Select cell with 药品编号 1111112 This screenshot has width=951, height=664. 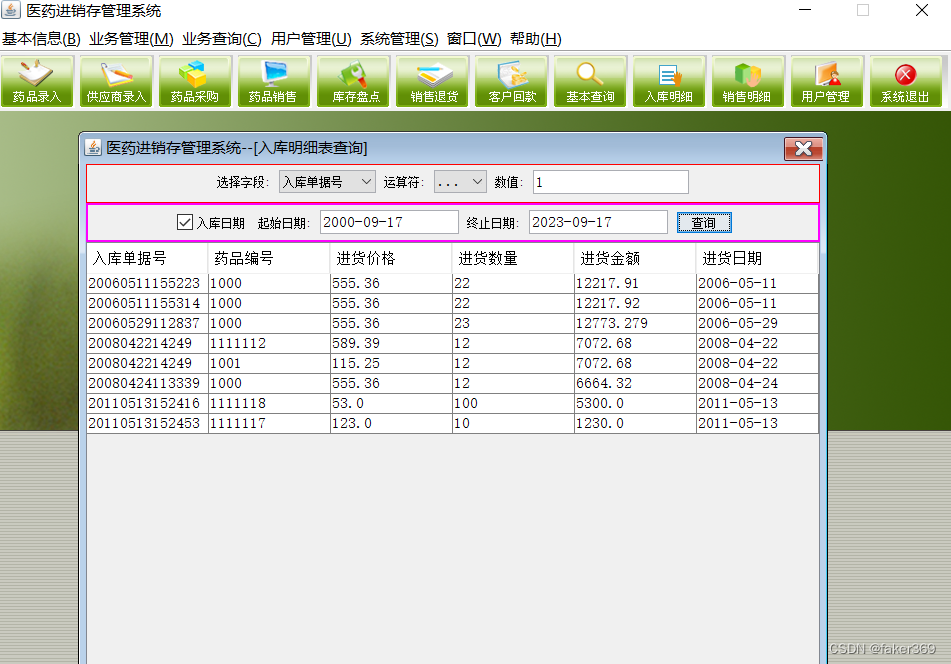(269, 343)
